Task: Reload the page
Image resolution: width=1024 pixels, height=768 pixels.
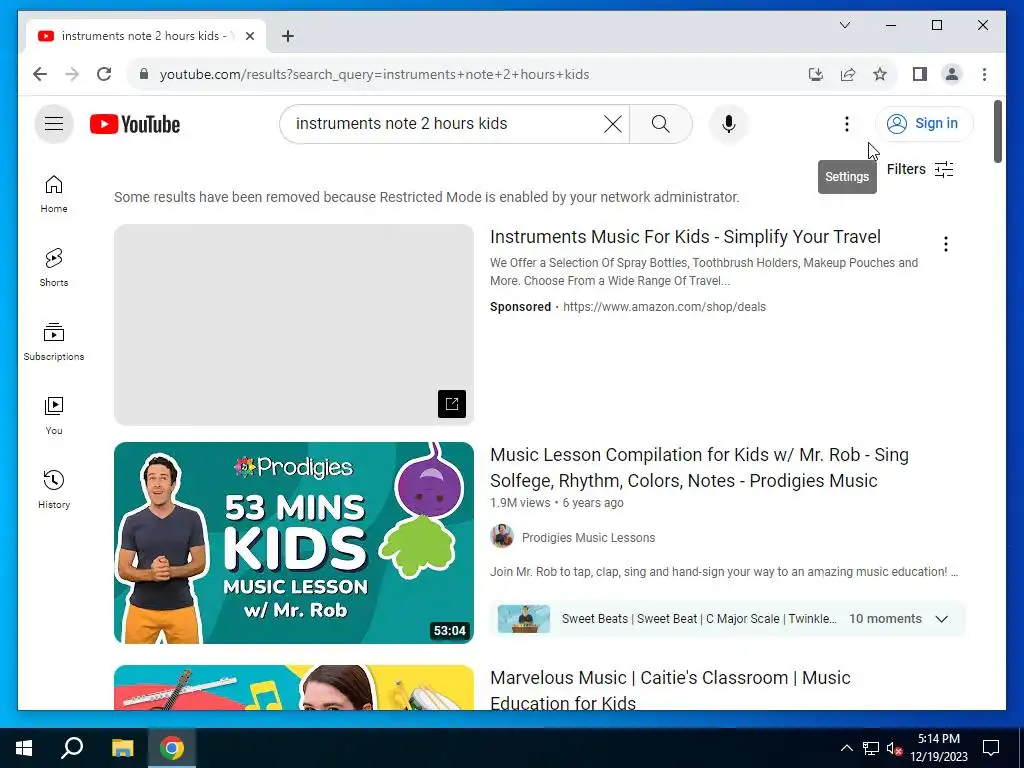Action: [104, 74]
